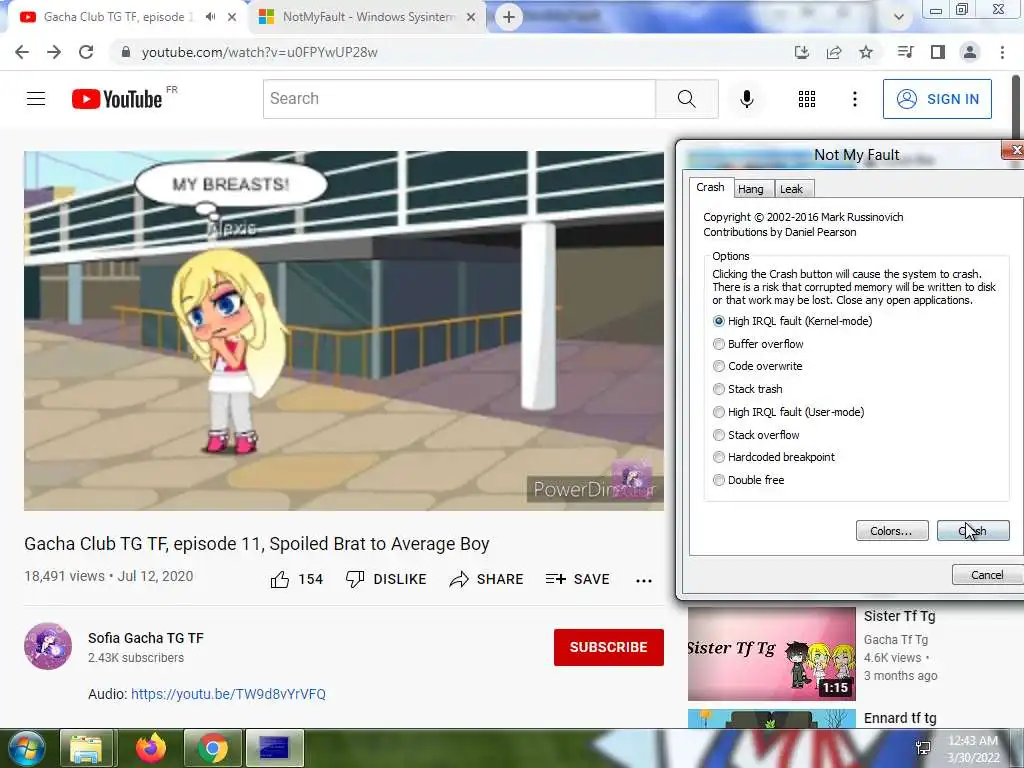This screenshot has height=768, width=1024.
Task: Open the Chrome profile avatar
Action: point(970,52)
